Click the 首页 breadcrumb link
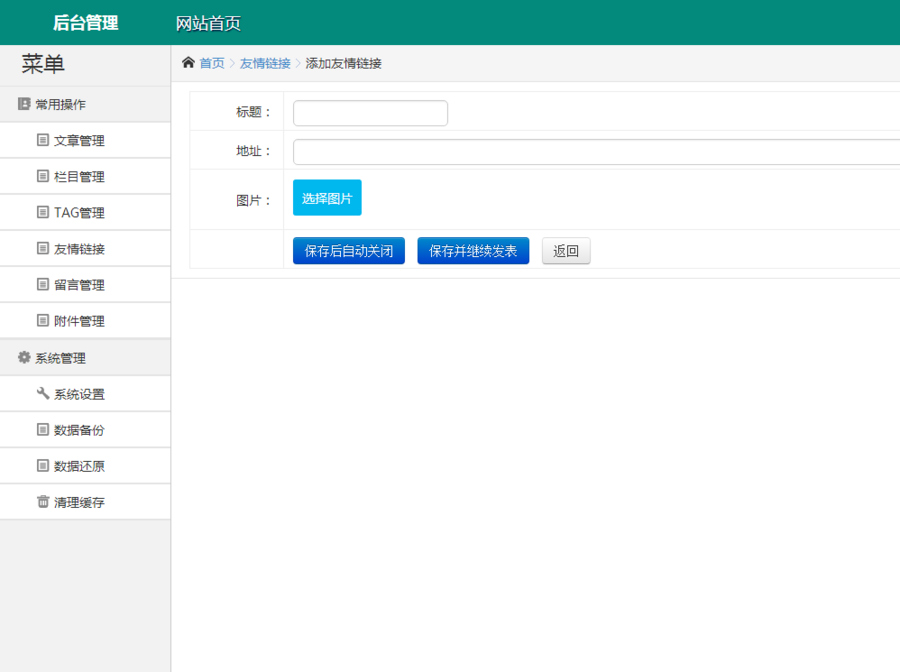 (x=211, y=63)
